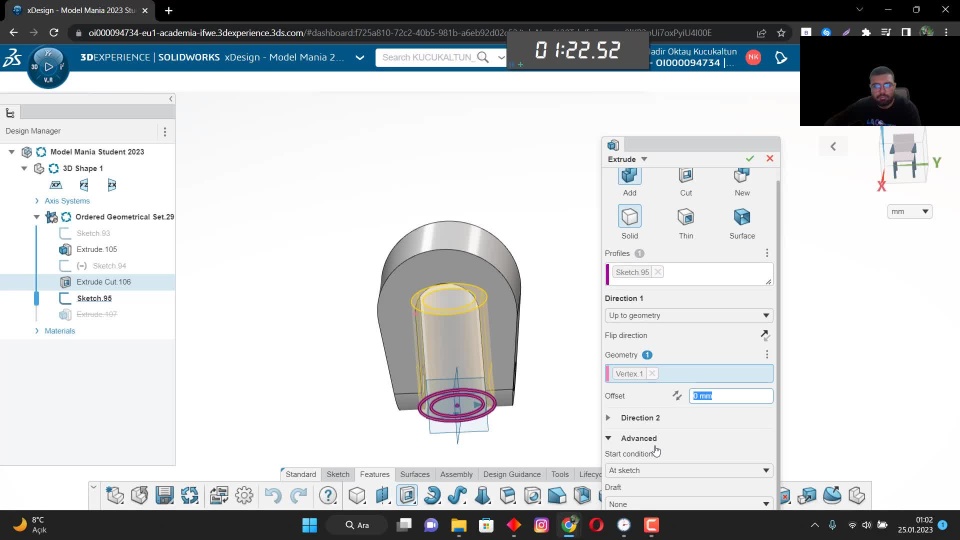Switch to the Surfaces tab

[x=414, y=474]
